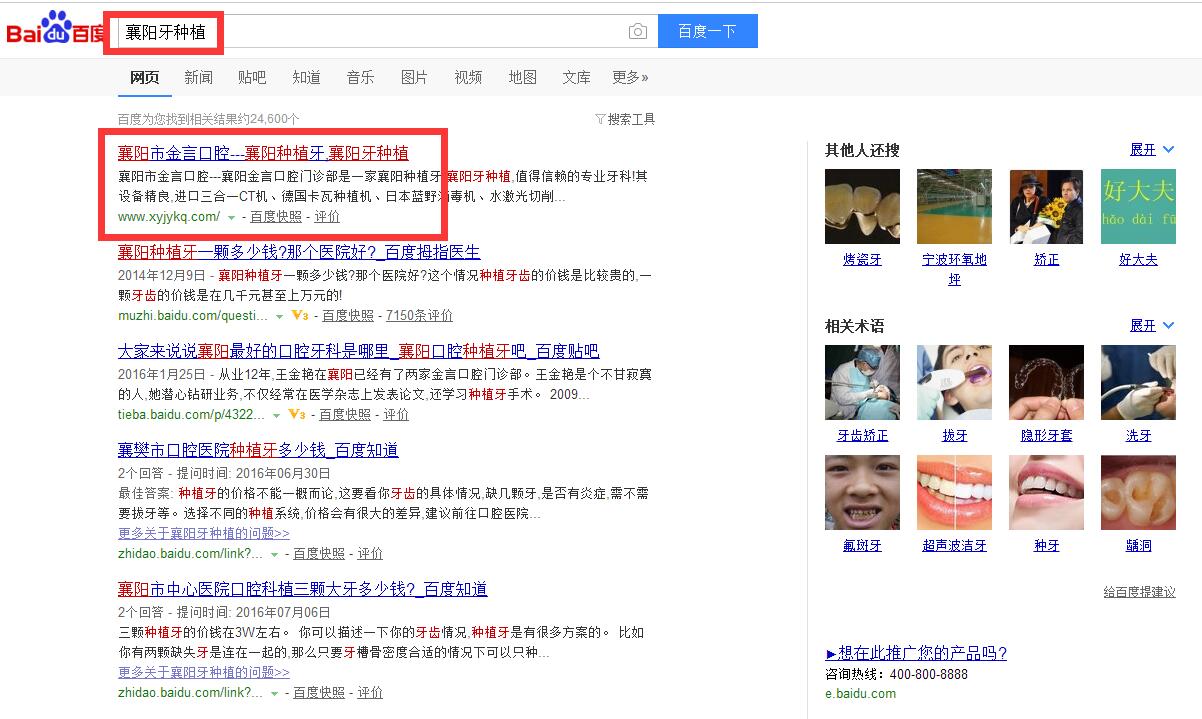Image resolution: width=1202 pixels, height=719 pixels.
Task: Click the 超声波洁牙 text link
Action: tap(954, 546)
